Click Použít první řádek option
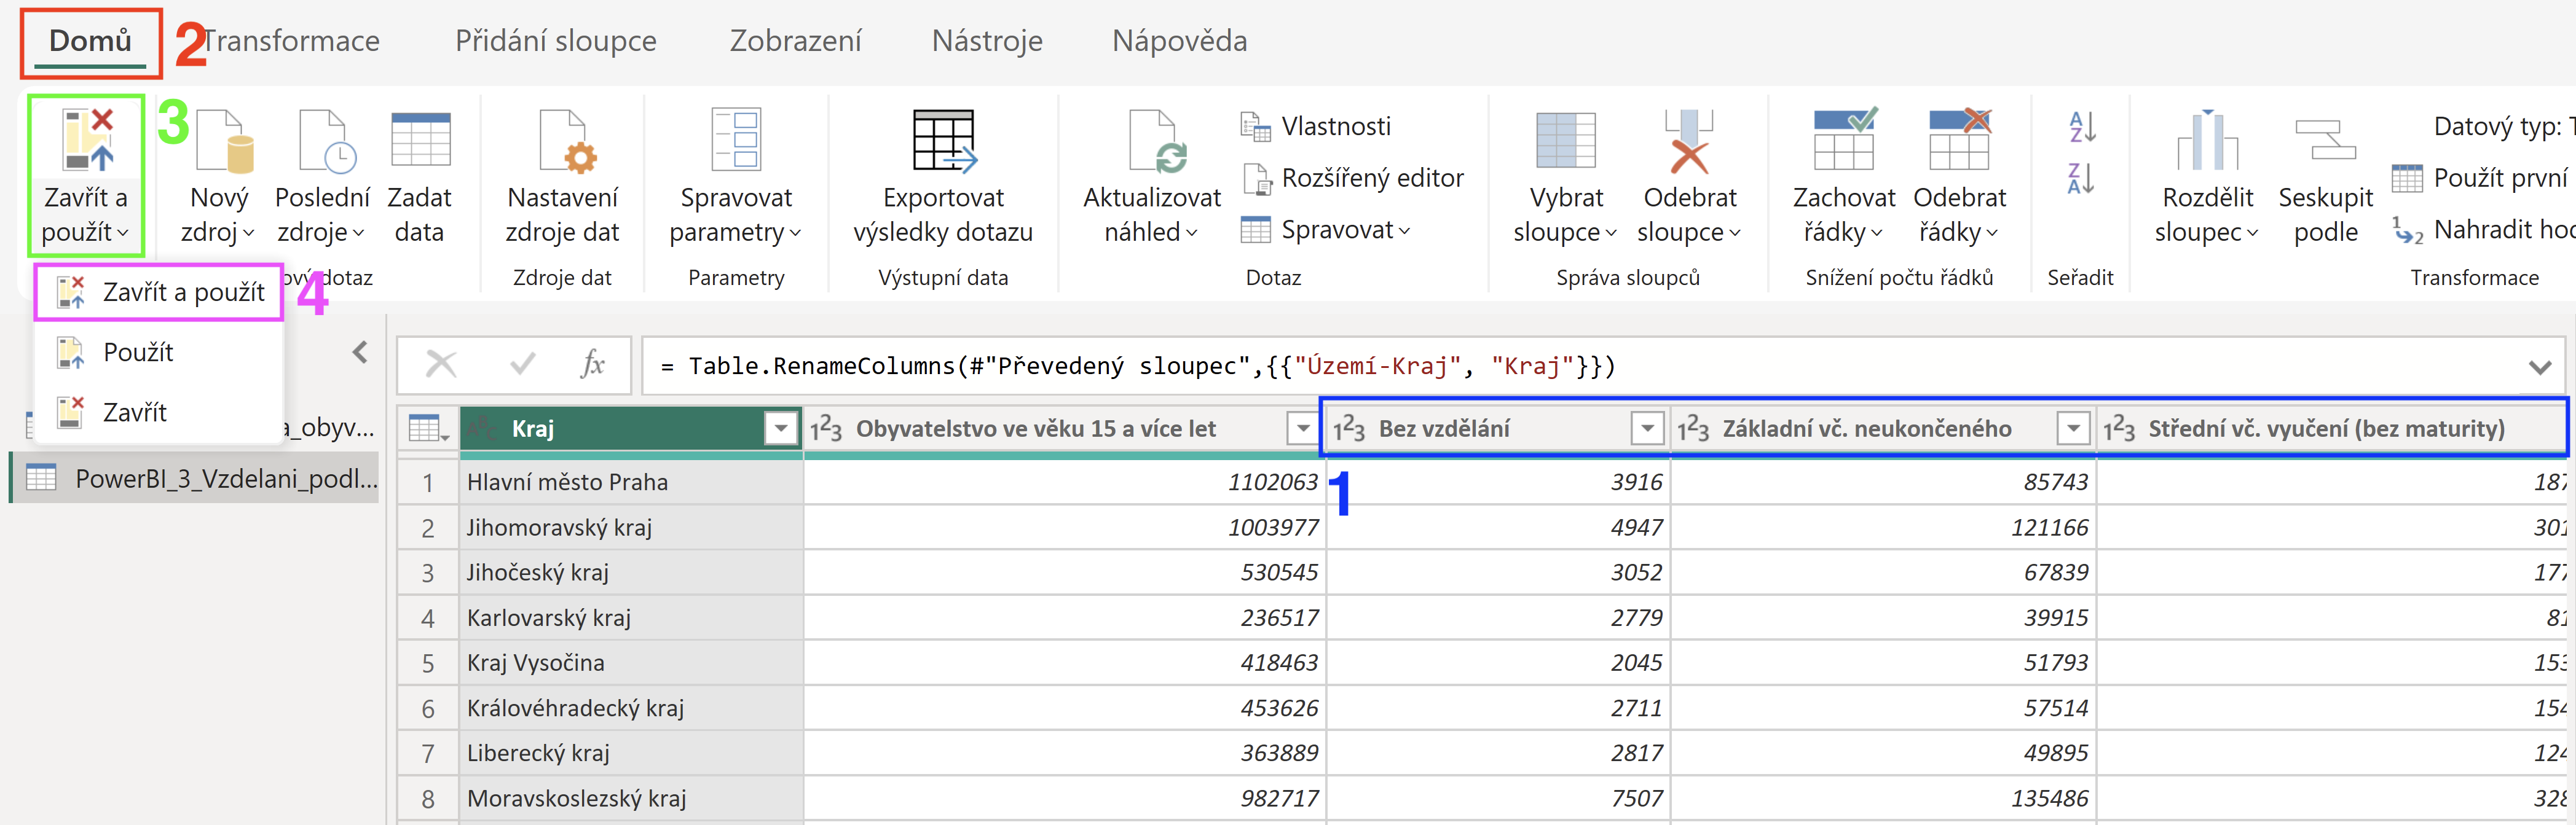 [x=2482, y=178]
